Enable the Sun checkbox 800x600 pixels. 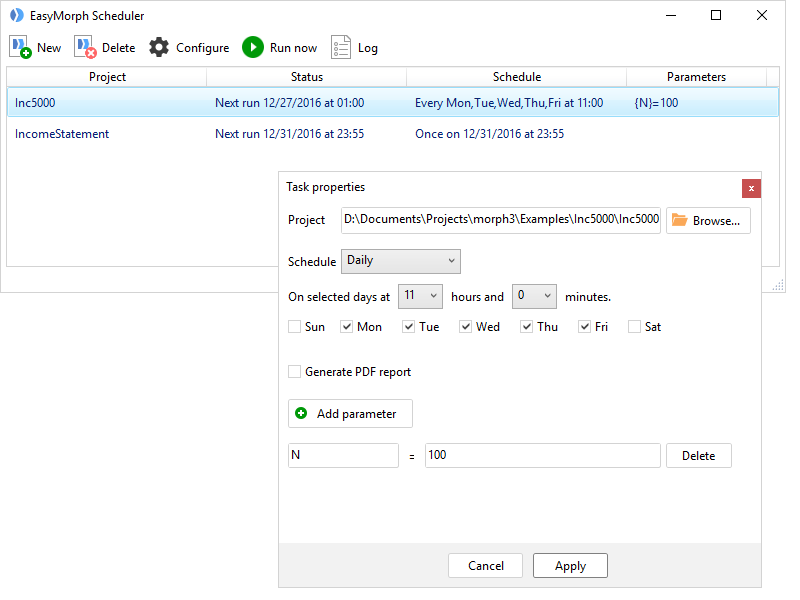294,327
